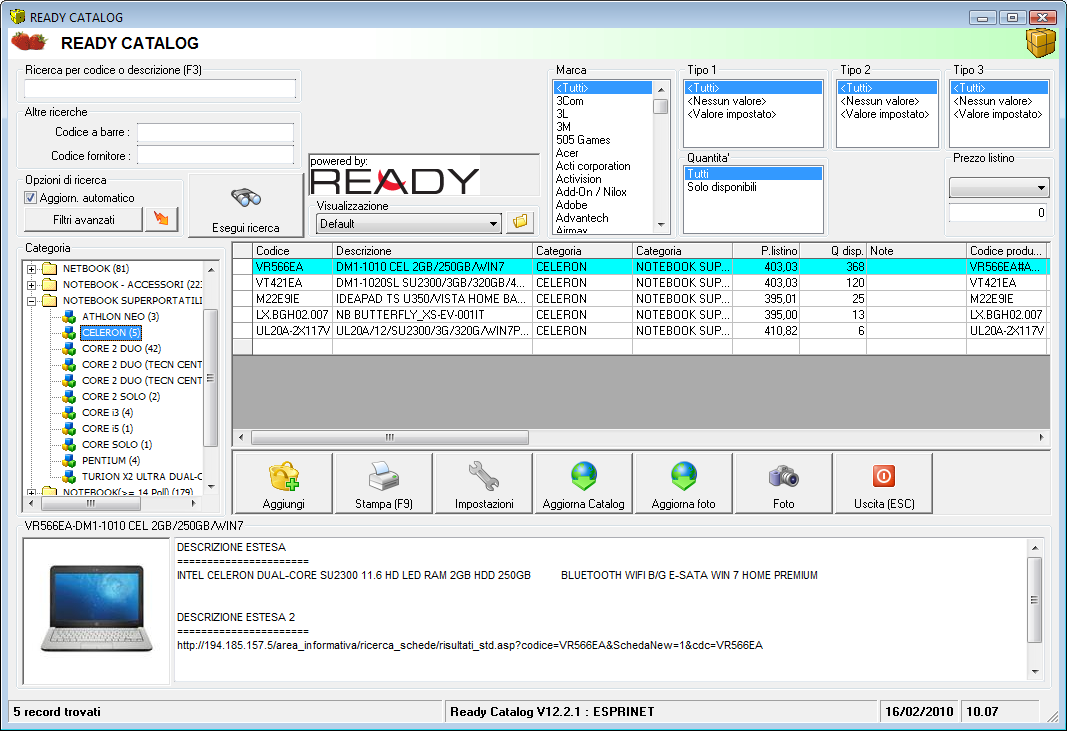
Task: Click the Marca list scroll up arrow
Action: 661,90
